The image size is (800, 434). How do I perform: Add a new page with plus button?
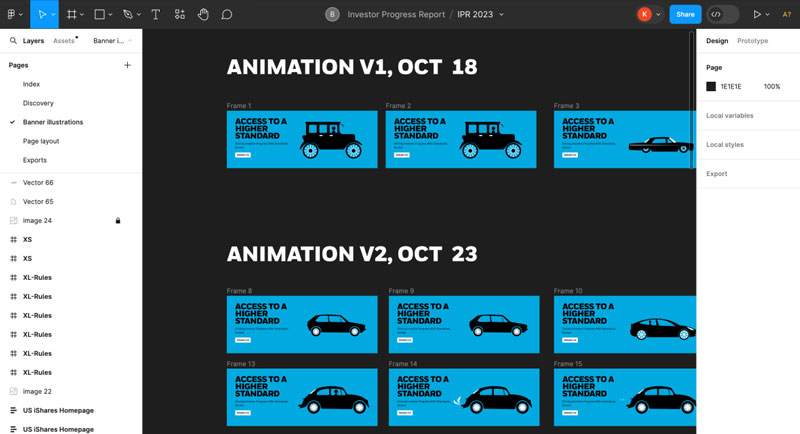127,65
